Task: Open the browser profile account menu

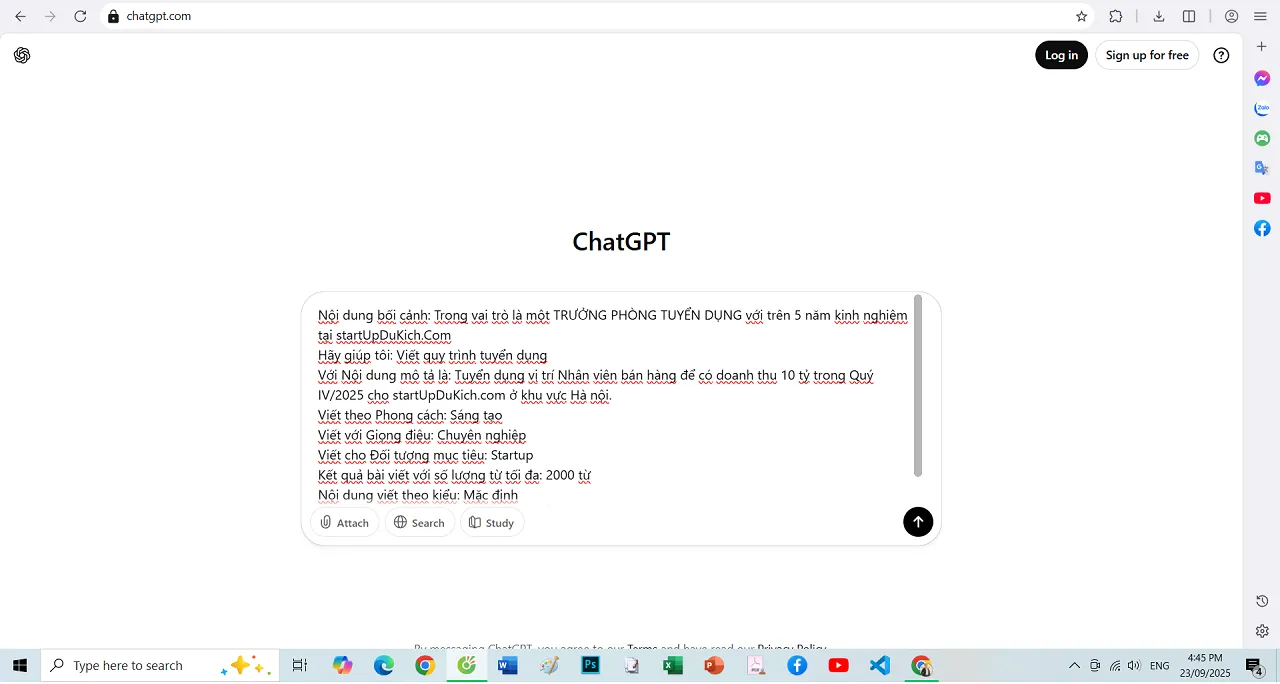Action: coord(1230,16)
